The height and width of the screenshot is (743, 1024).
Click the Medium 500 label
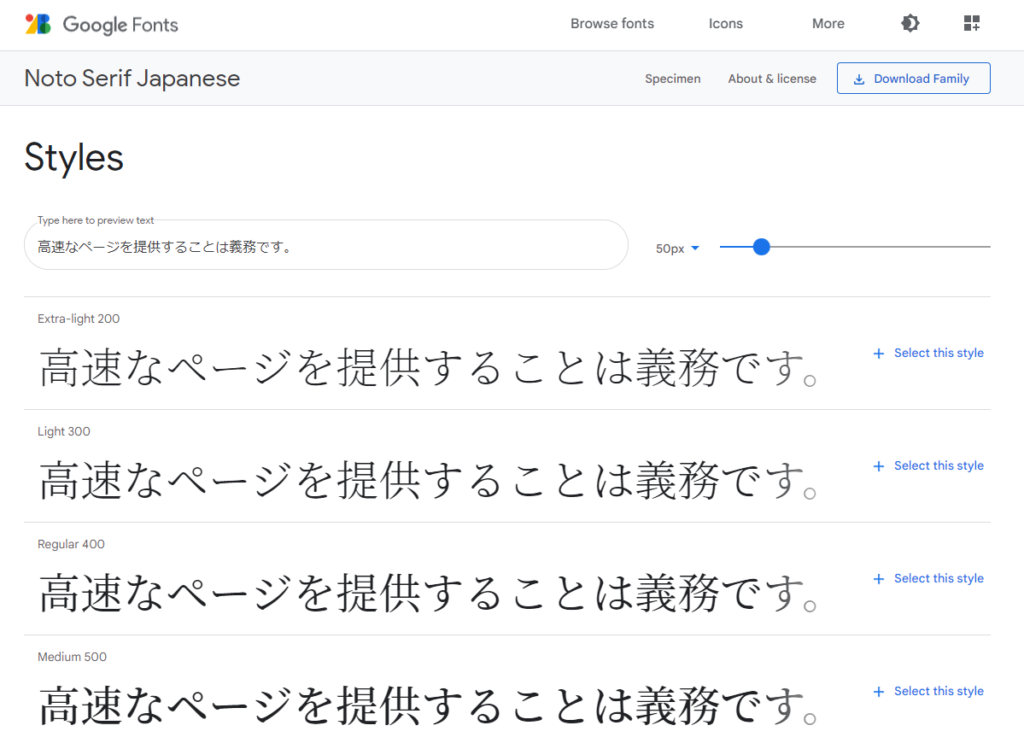(72, 657)
